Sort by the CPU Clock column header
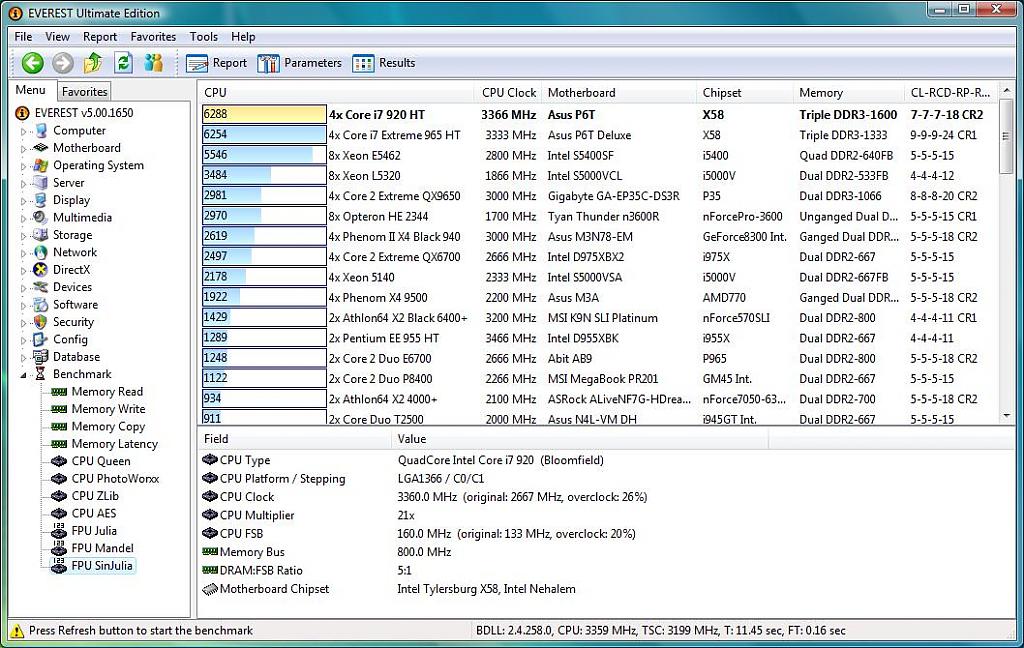 point(508,93)
